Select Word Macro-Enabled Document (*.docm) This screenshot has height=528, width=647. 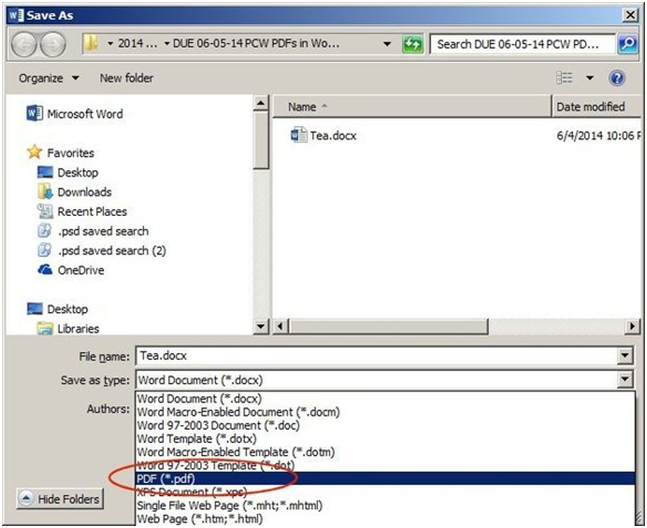click(x=385, y=412)
